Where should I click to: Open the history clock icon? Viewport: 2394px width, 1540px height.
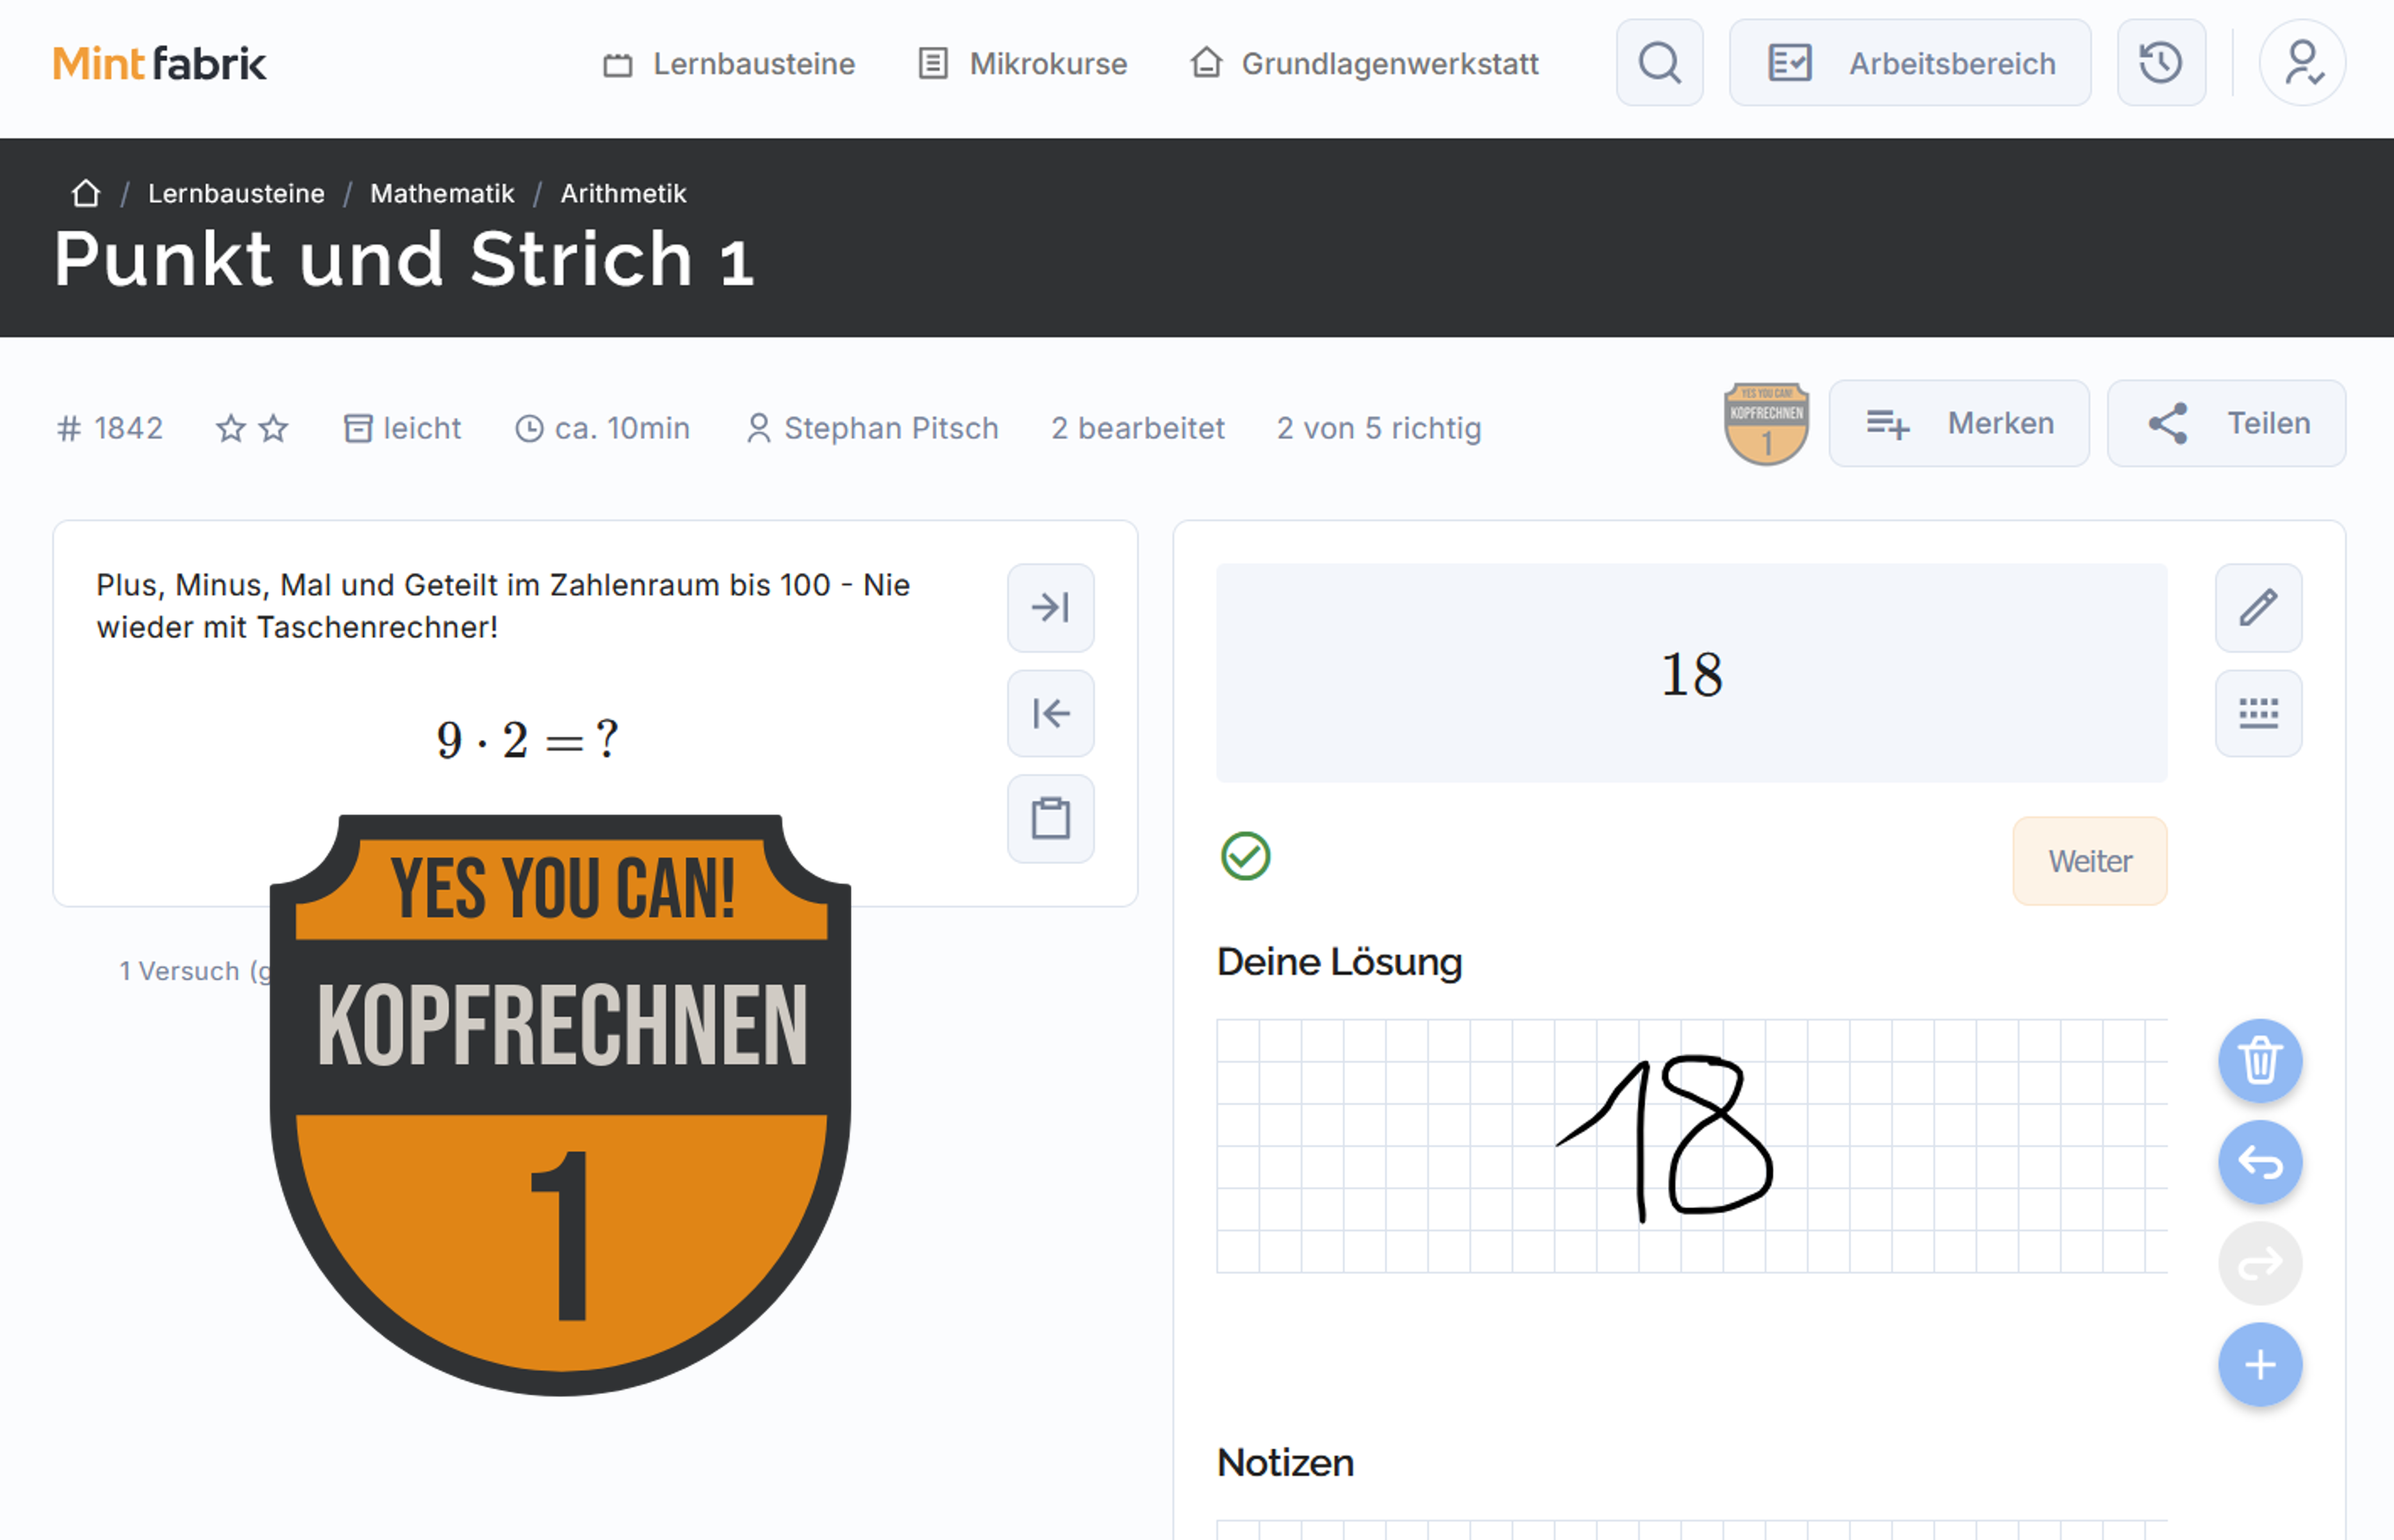(2160, 63)
